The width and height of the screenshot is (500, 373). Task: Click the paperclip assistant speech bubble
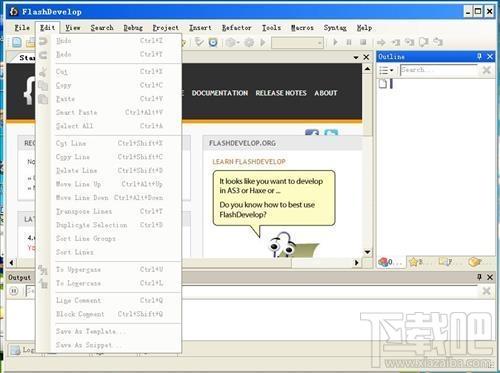274,198
